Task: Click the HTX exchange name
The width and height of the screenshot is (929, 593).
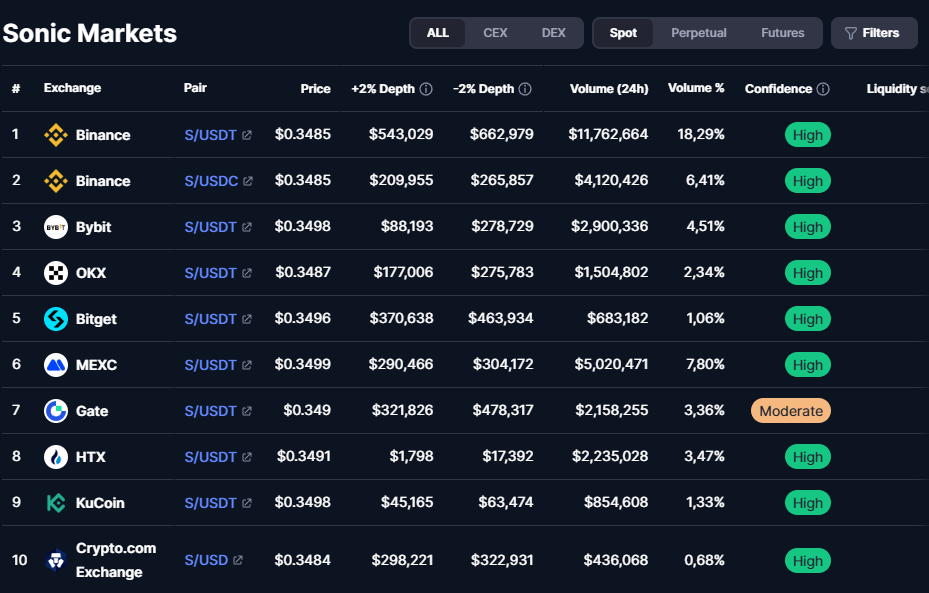Action: click(91, 457)
